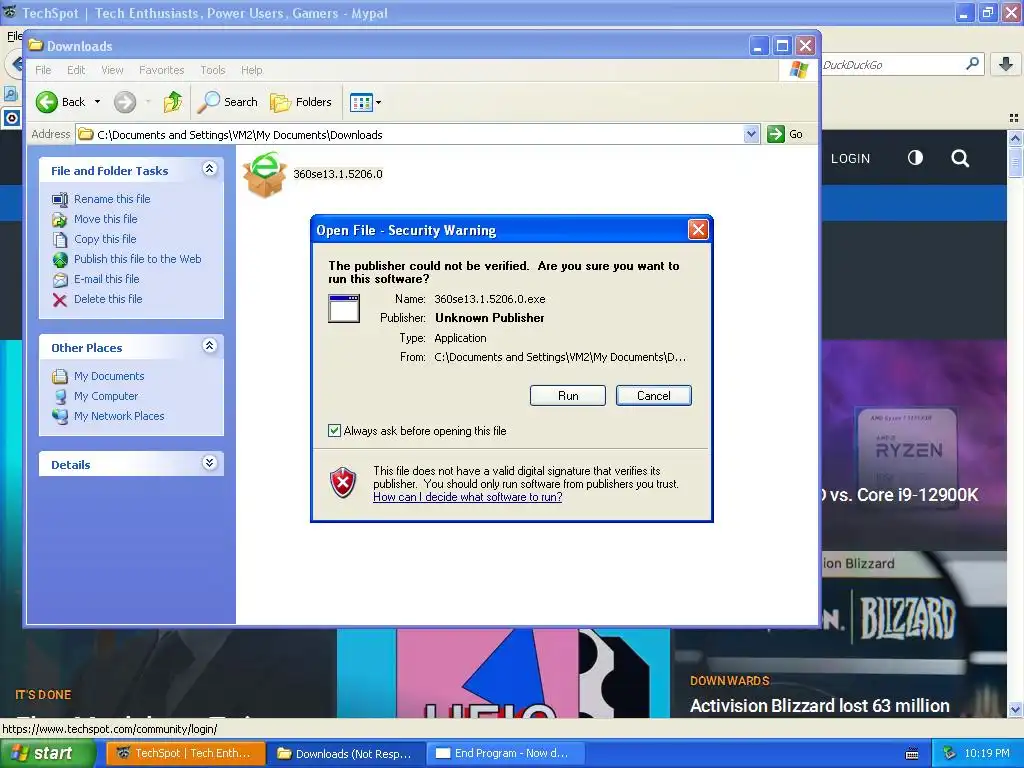The height and width of the screenshot is (768, 1024).
Task: Click the application icon in security dialog
Action: (344, 308)
